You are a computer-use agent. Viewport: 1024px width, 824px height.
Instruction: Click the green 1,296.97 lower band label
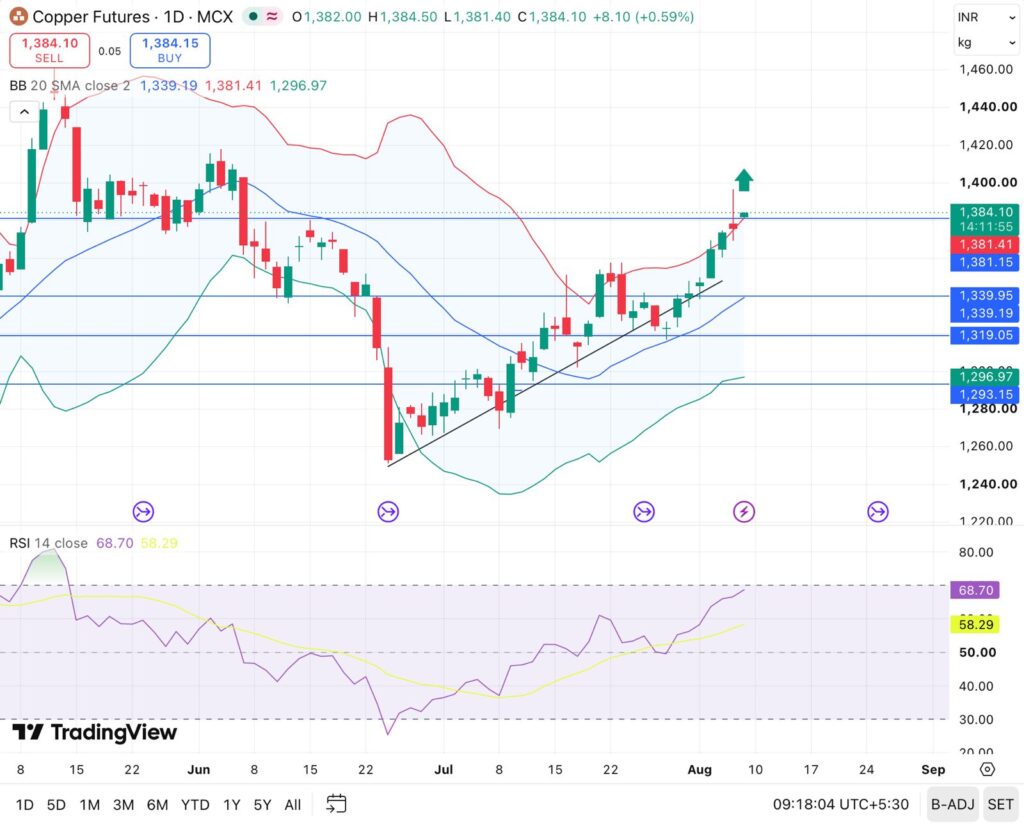(x=985, y=377)
